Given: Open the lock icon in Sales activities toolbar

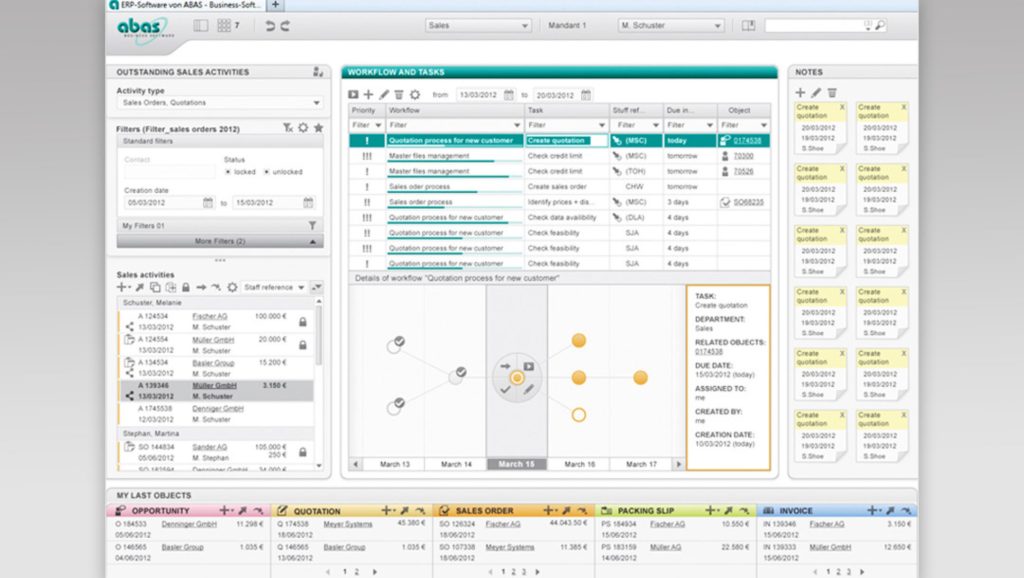Looking at the screenshot, I should pyautogui.click(x=186, y=285).
